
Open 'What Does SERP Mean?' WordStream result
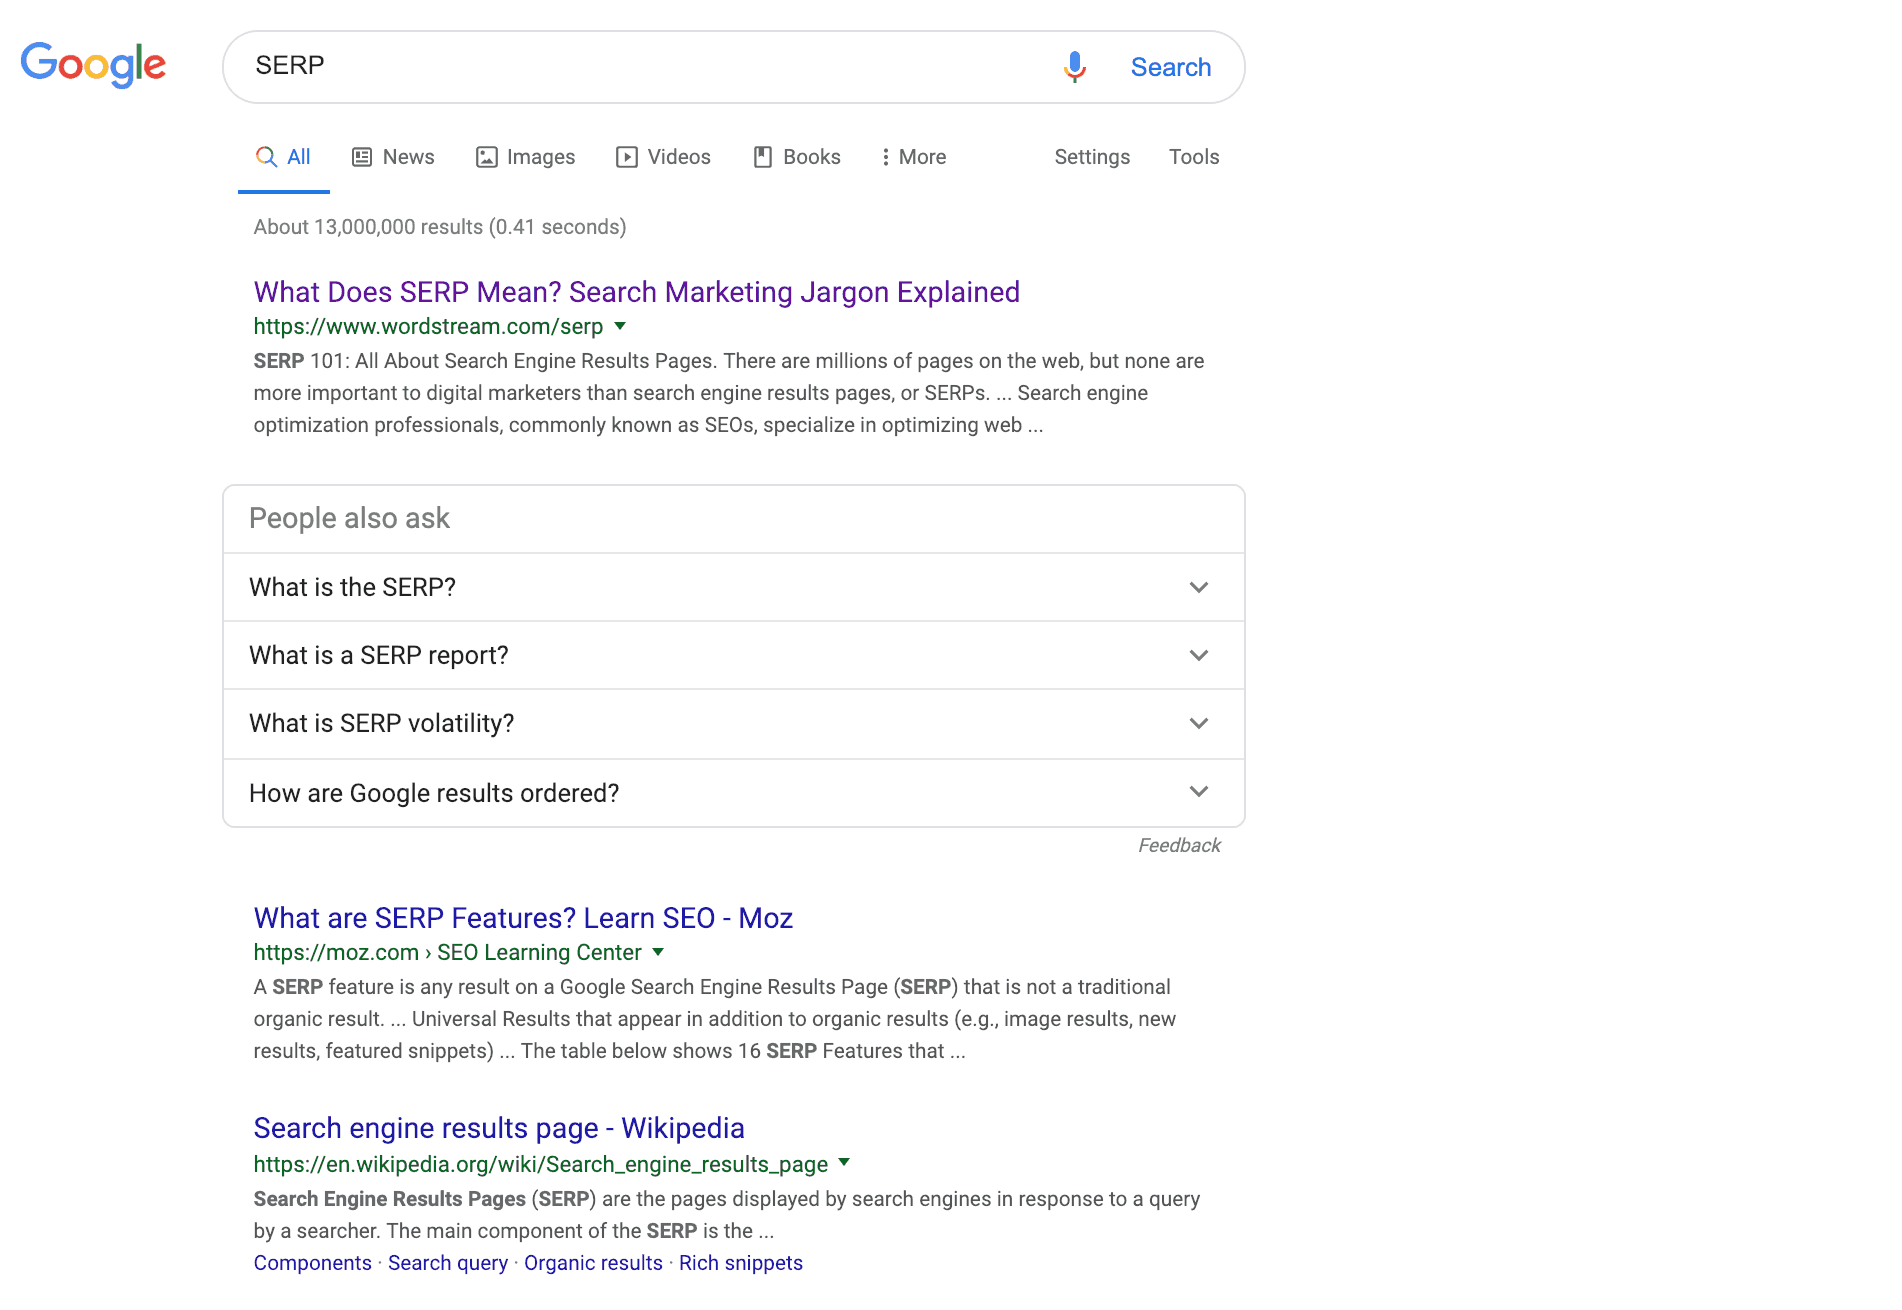pyautogui.click(x=636, y=292)
